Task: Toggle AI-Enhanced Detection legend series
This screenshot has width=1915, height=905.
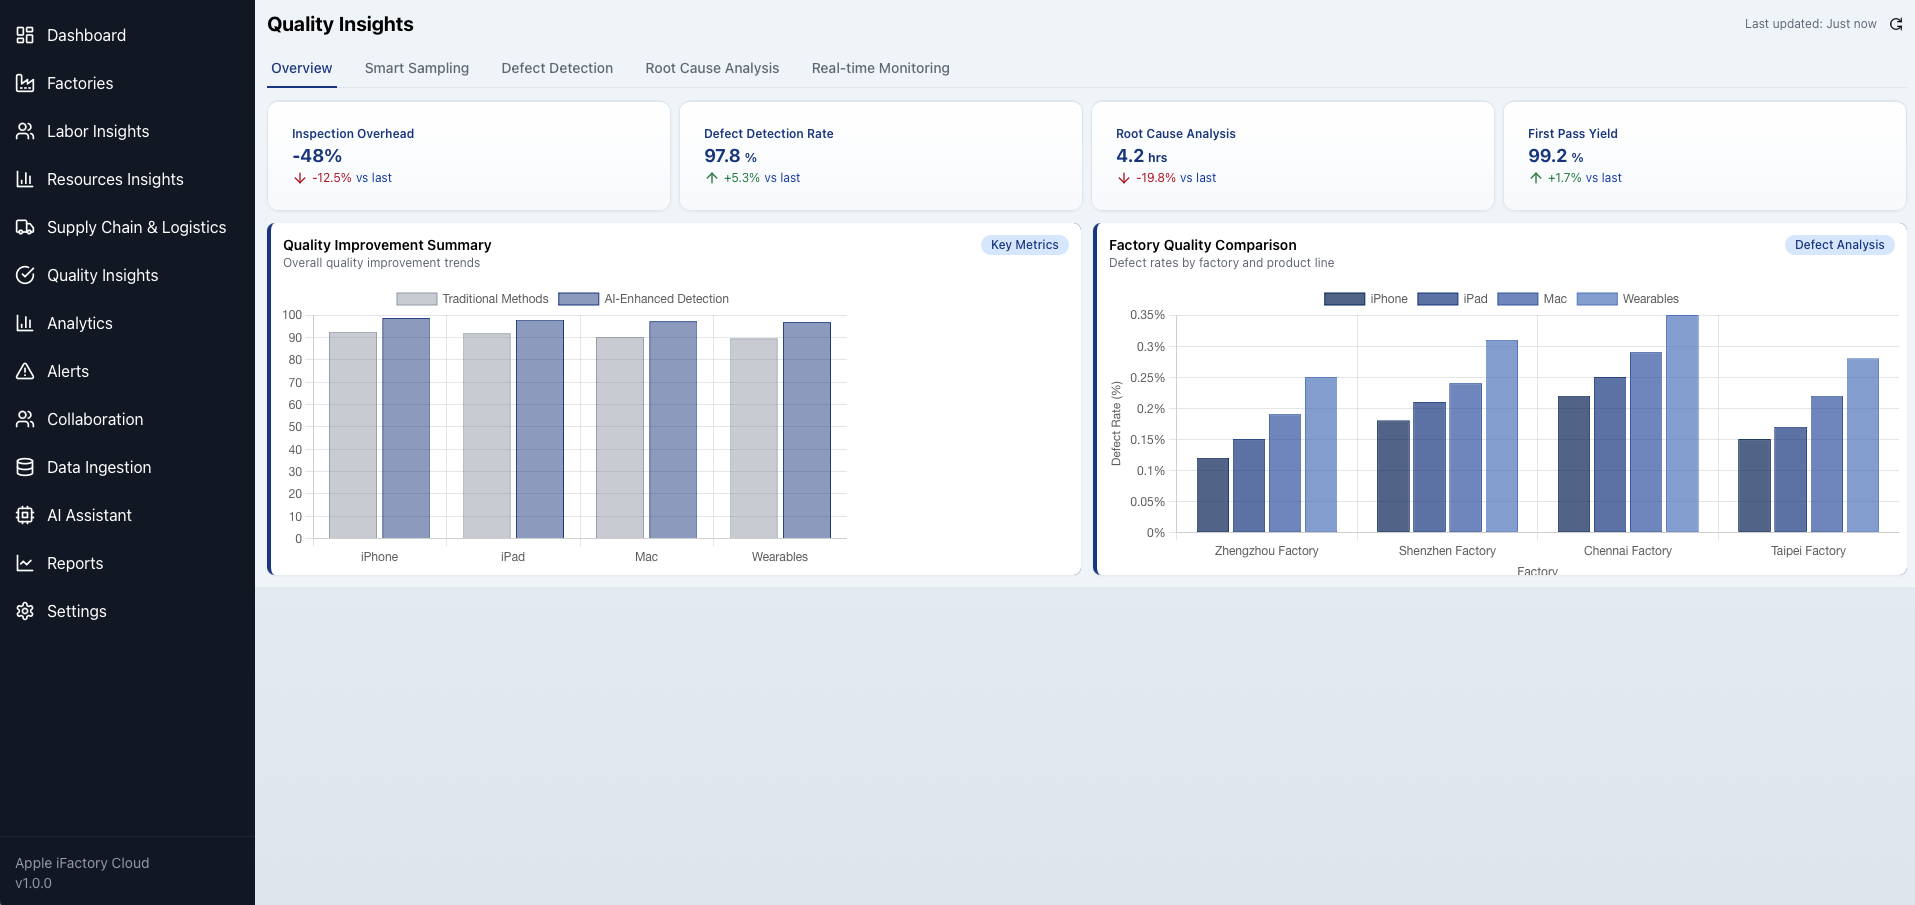Action: coord(643,299)
